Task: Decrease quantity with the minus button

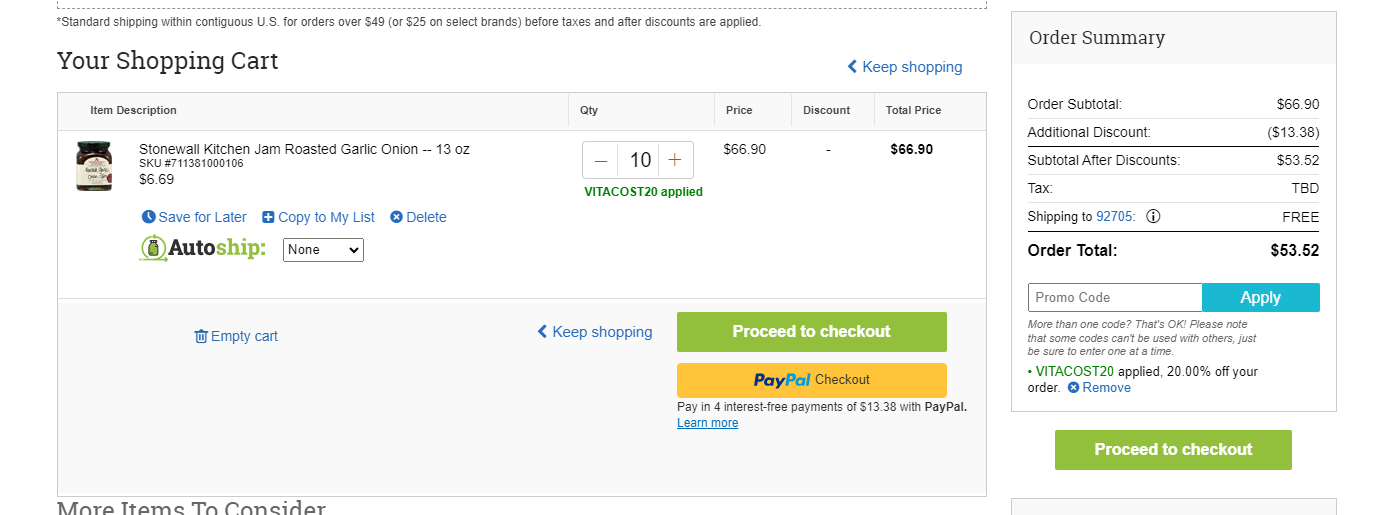Action: click(601, 160)
